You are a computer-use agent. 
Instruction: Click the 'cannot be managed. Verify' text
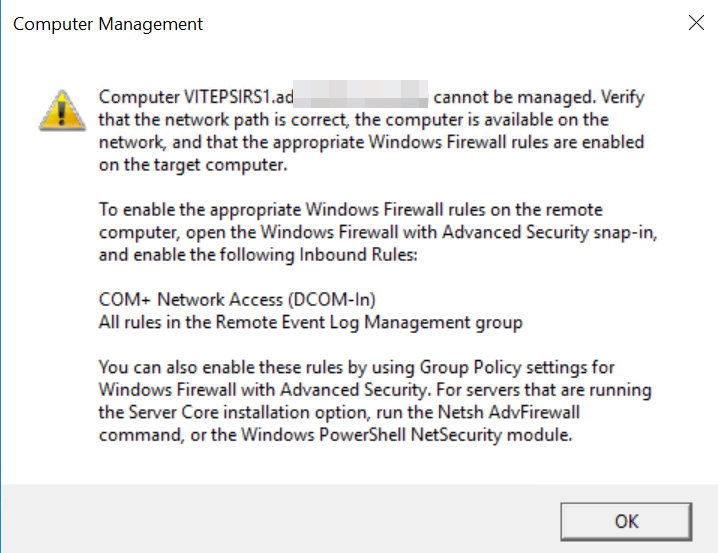pyautogui.click(x=539, y=97)
